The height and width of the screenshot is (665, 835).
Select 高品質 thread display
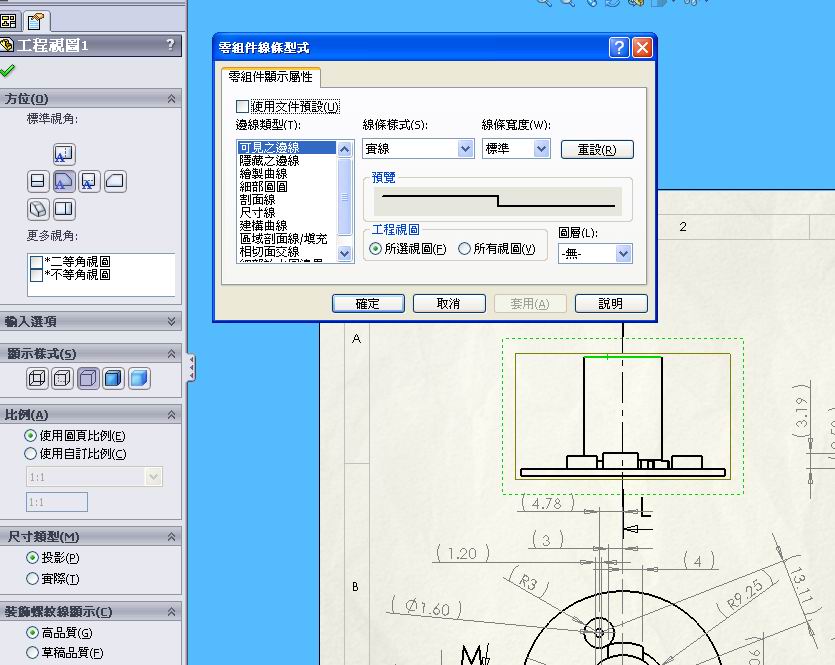pyautogui.click(x=32, y=633)
